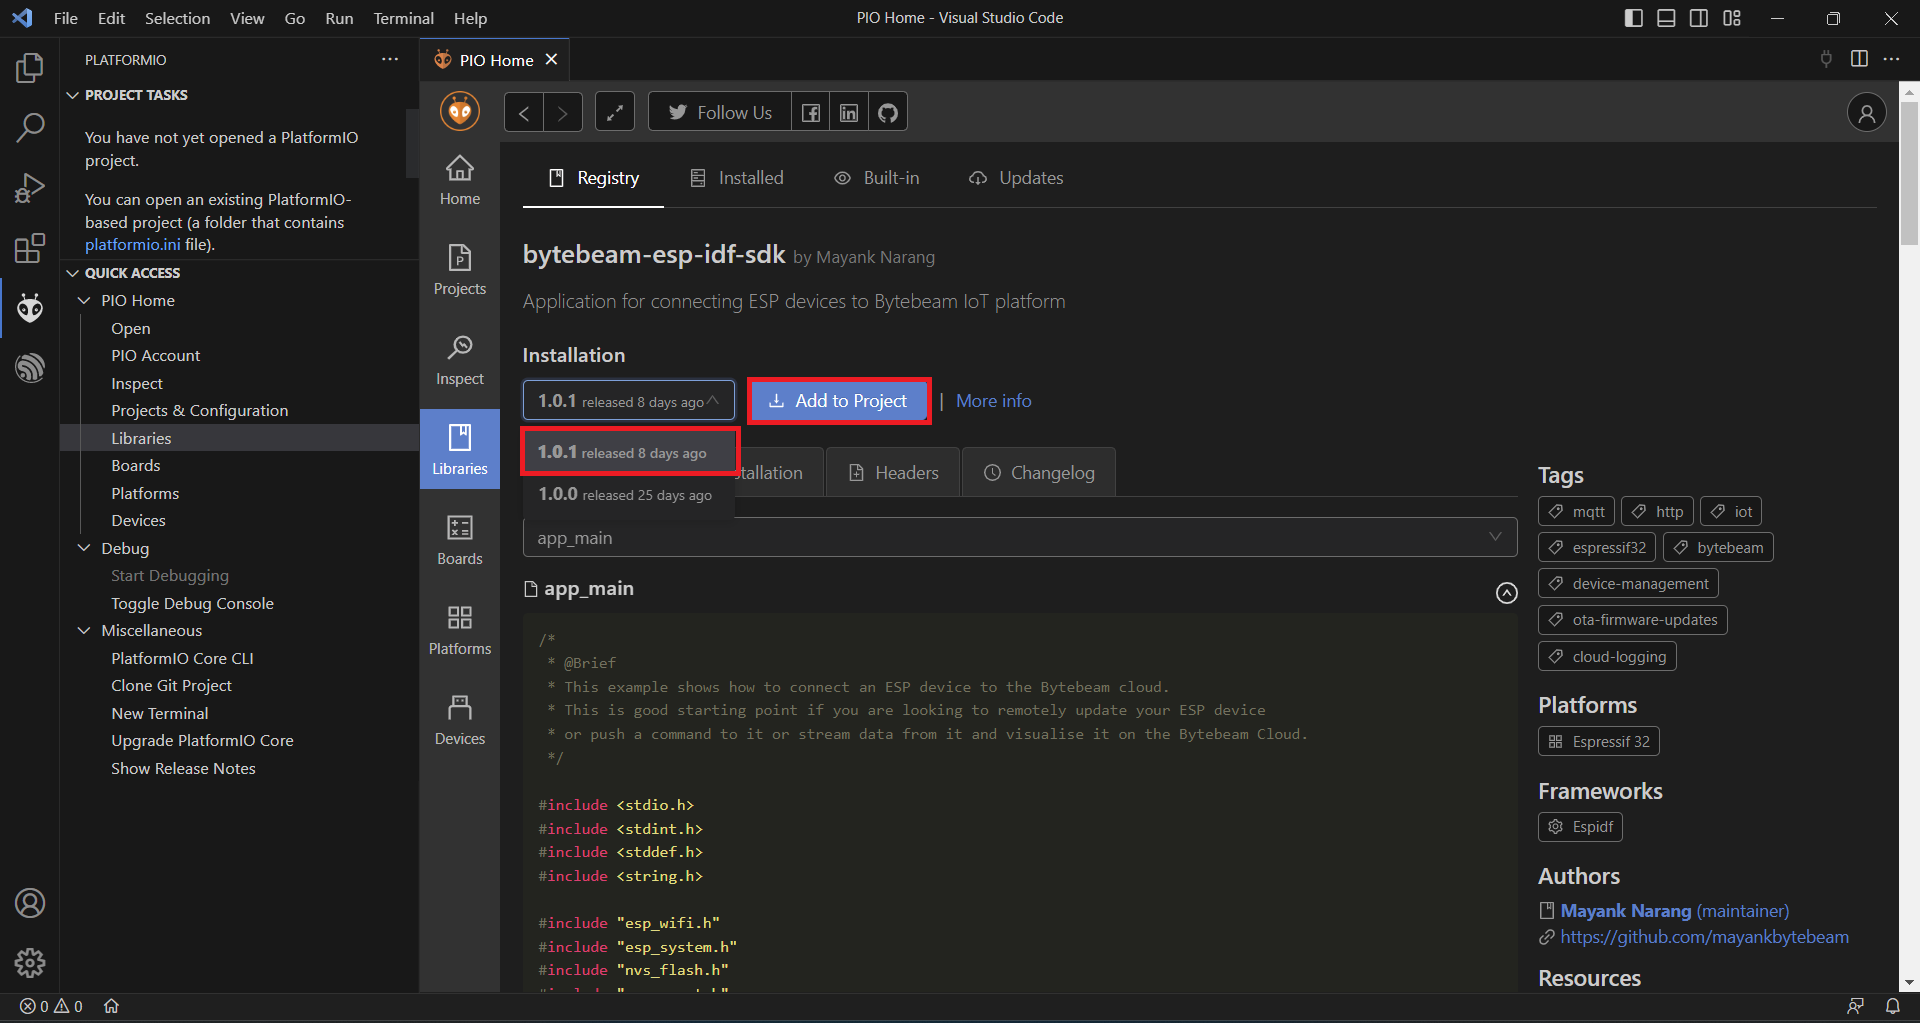Screen dimensions: 1920x1023
Task: Go back with the left arrow button
Action: (524, 113)
